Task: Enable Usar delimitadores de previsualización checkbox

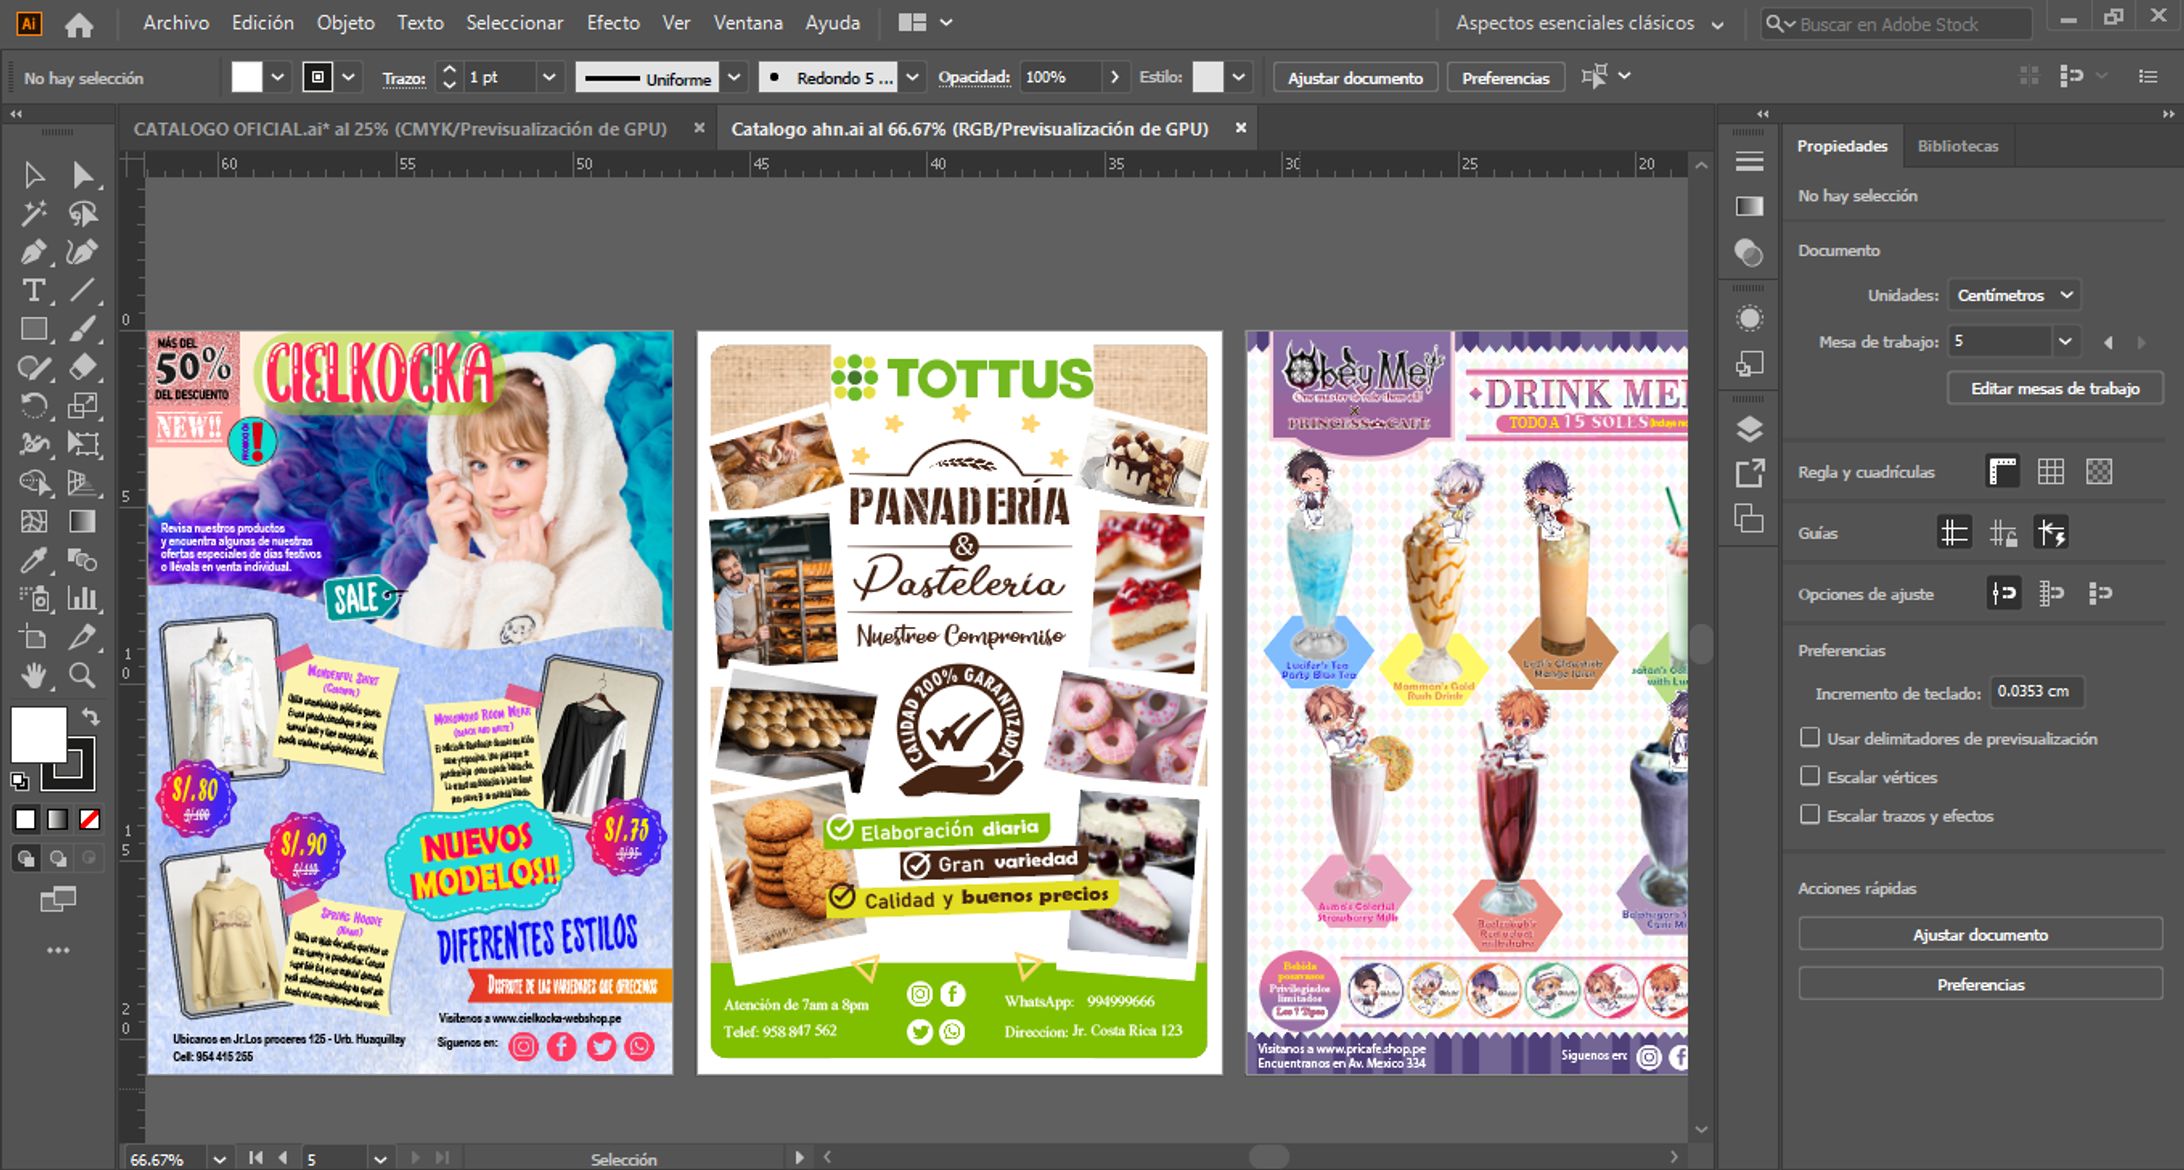Action: click(x=1809, y=738)
